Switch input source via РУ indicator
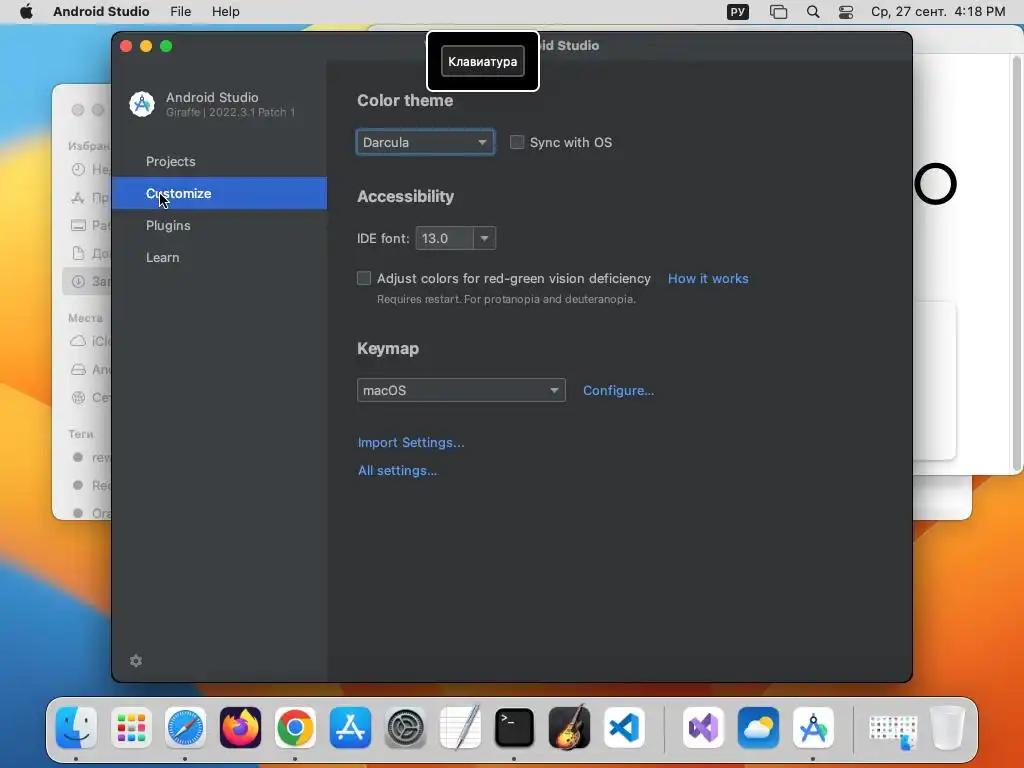This screenshot has width=1024, height=768. click(738, 12)
